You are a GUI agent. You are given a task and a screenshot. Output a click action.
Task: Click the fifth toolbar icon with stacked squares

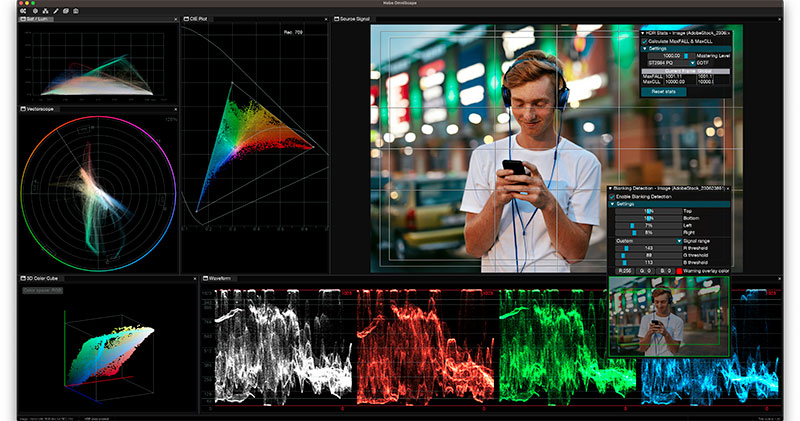tap(64, 9)
